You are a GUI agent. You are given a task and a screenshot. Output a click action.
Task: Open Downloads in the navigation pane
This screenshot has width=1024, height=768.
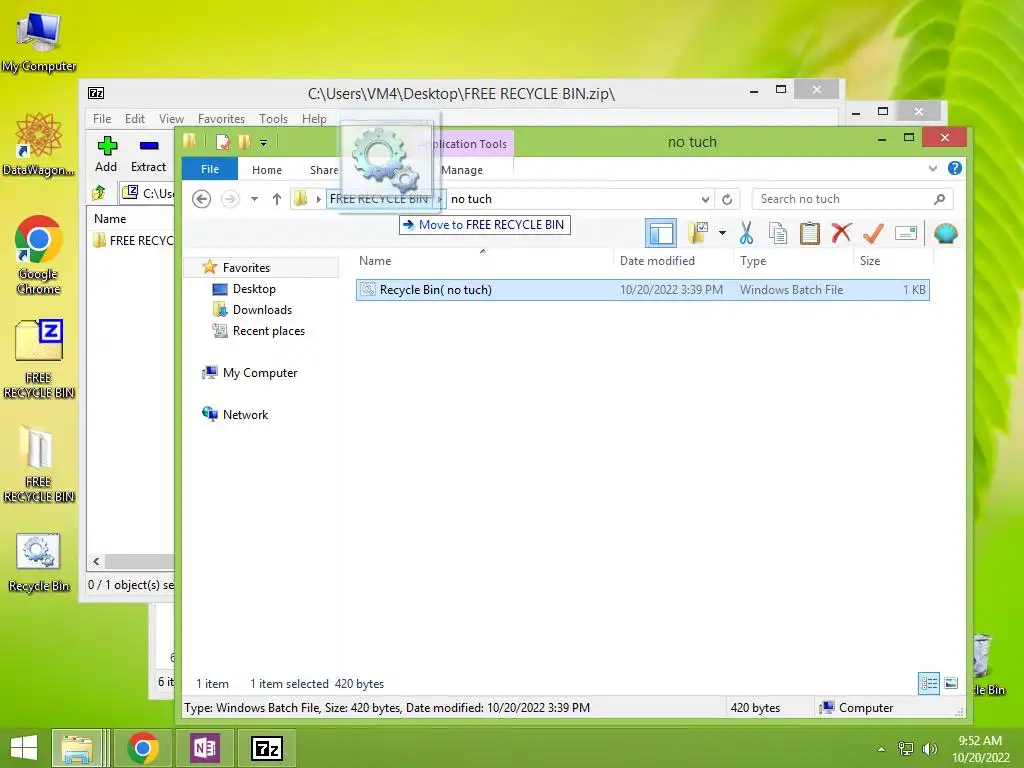(262, 310)
